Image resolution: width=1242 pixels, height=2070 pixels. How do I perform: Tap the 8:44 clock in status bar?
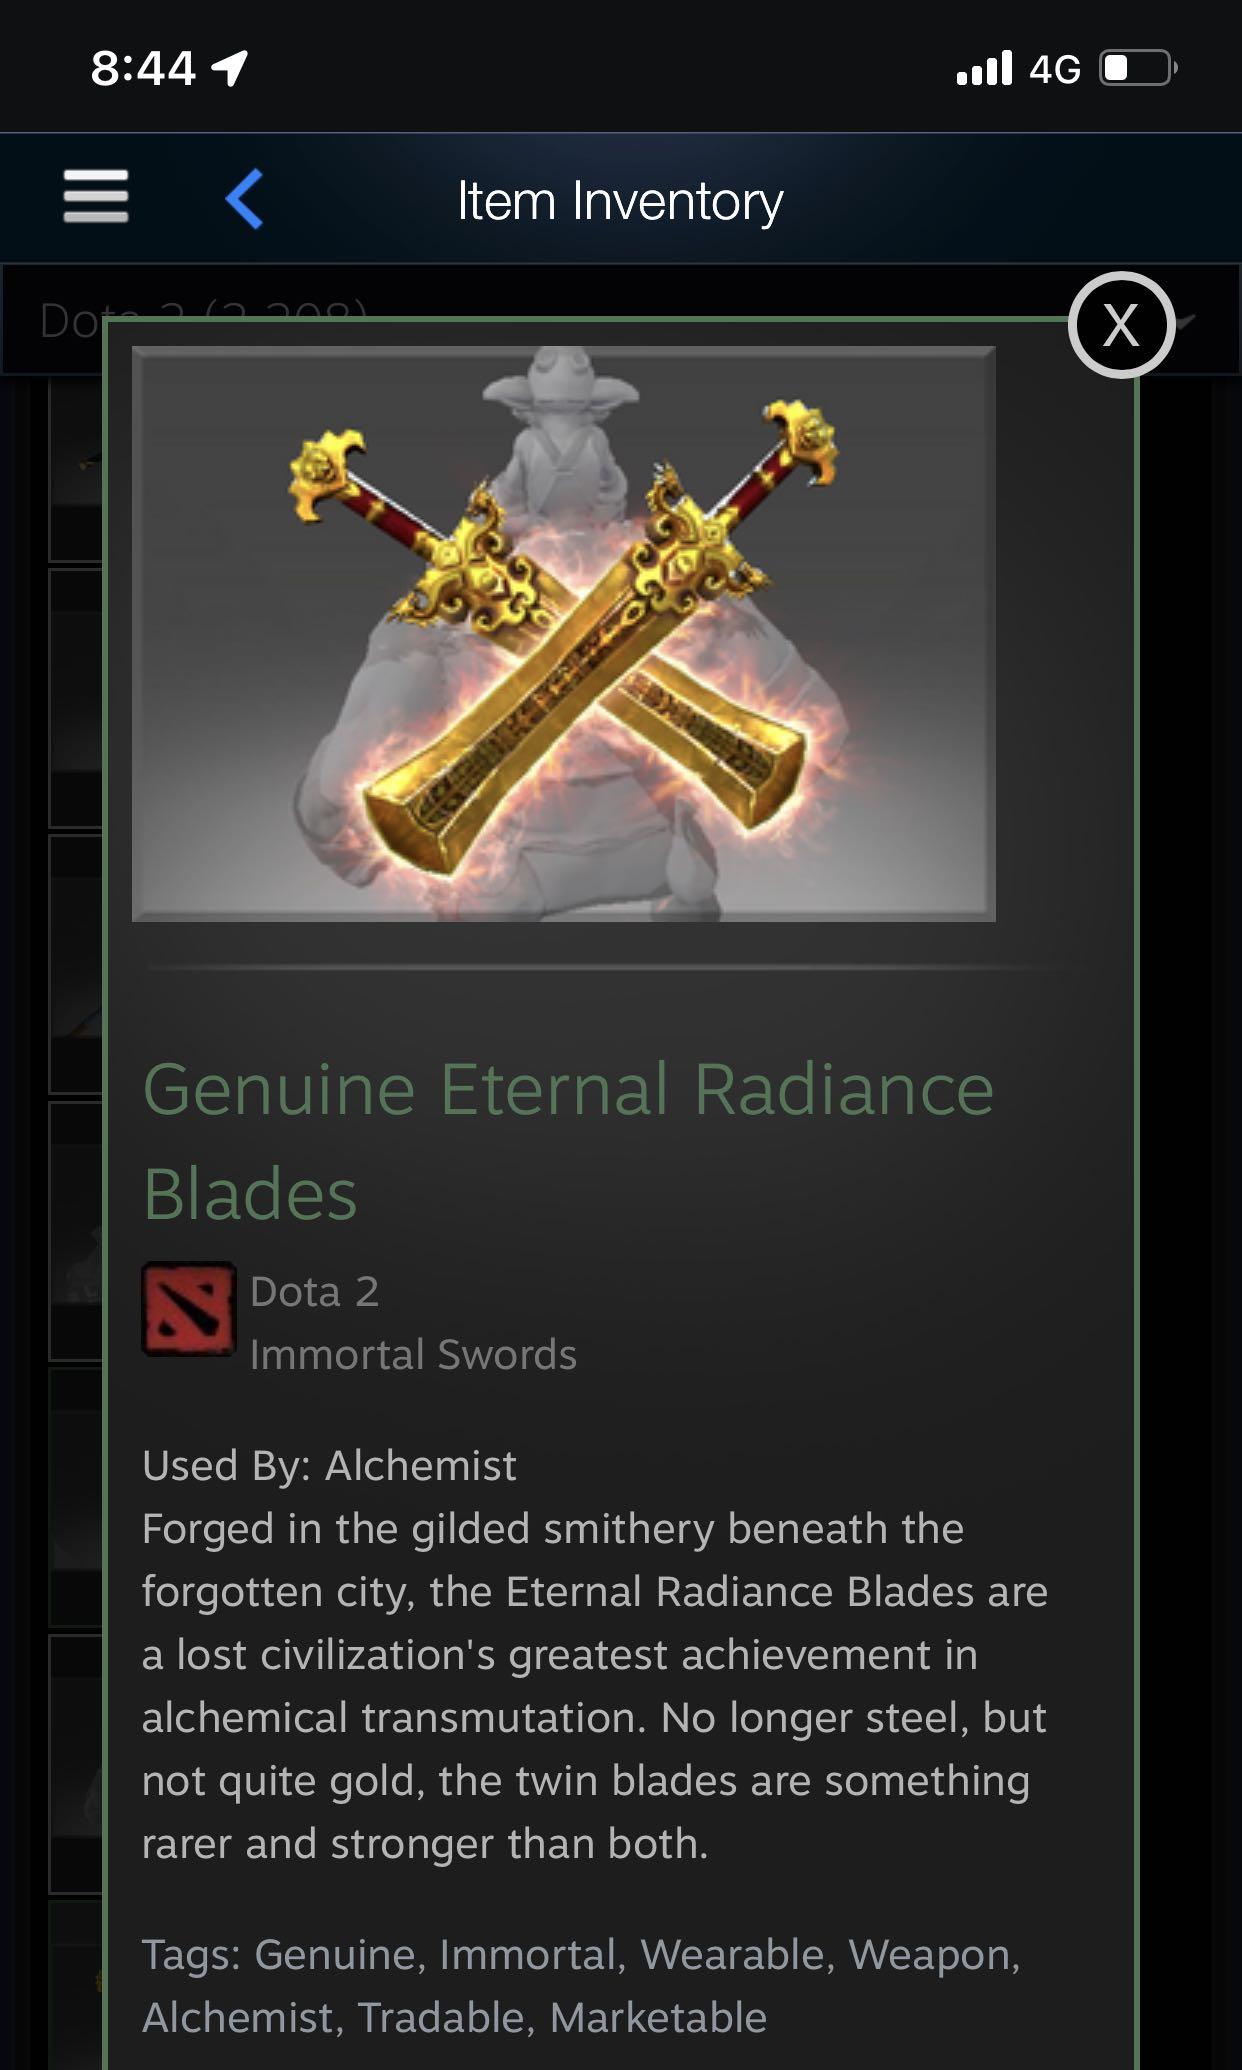coord(143,68)
